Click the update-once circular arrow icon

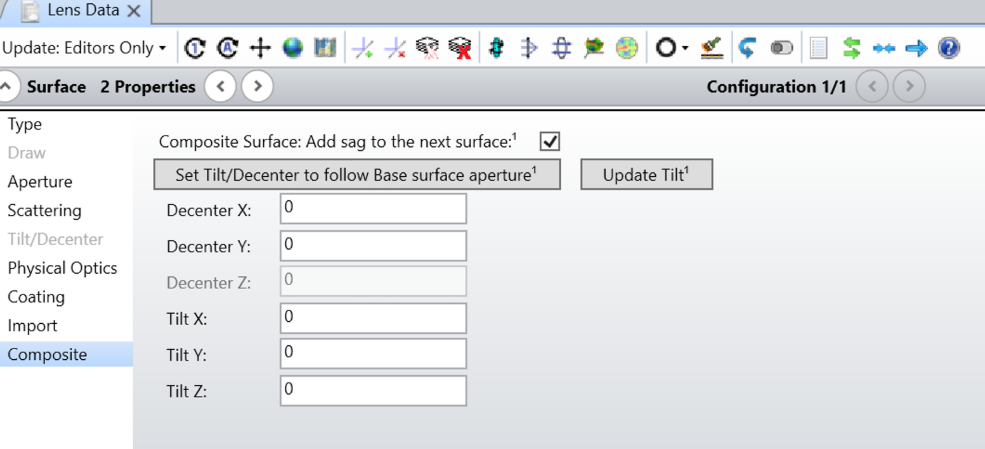pyautogui.click(x=195, y=48)
